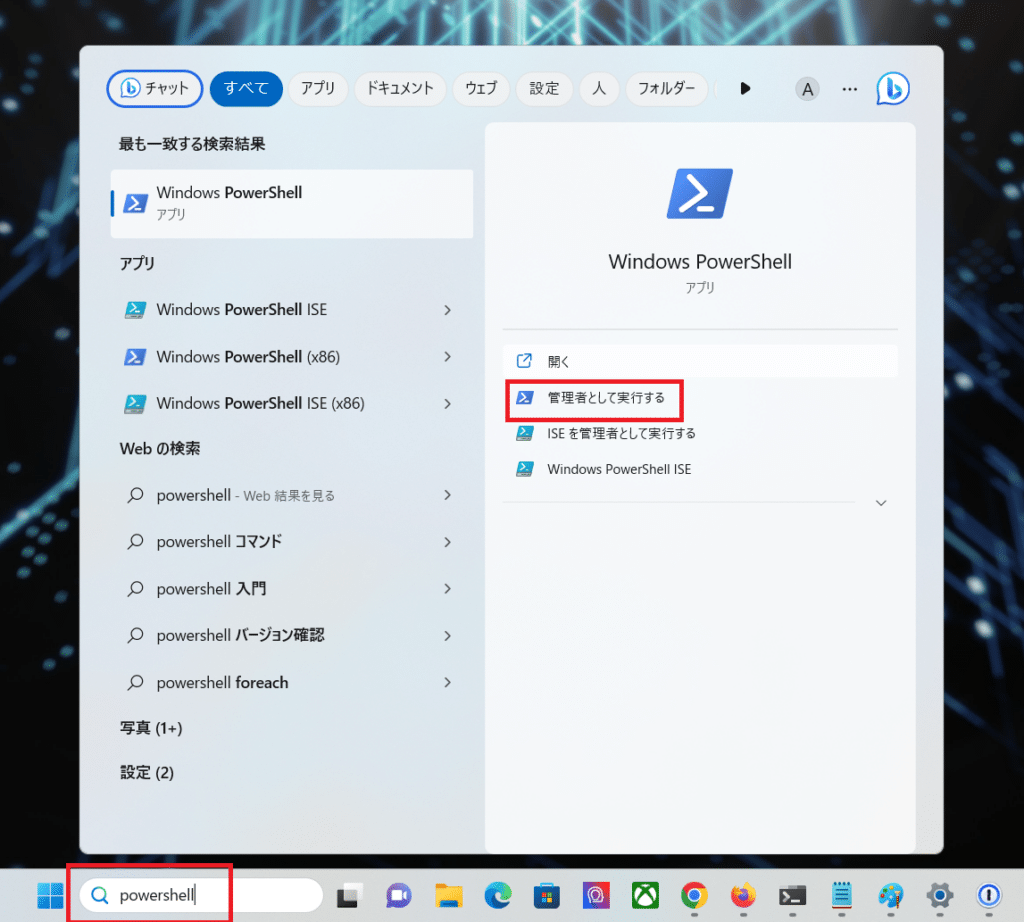Image resolution: width=1024 pixels, height=922 pixels.
Task: Open the Bing chat icon at top right
Action: pyautogui.click(x=893, y=88)
